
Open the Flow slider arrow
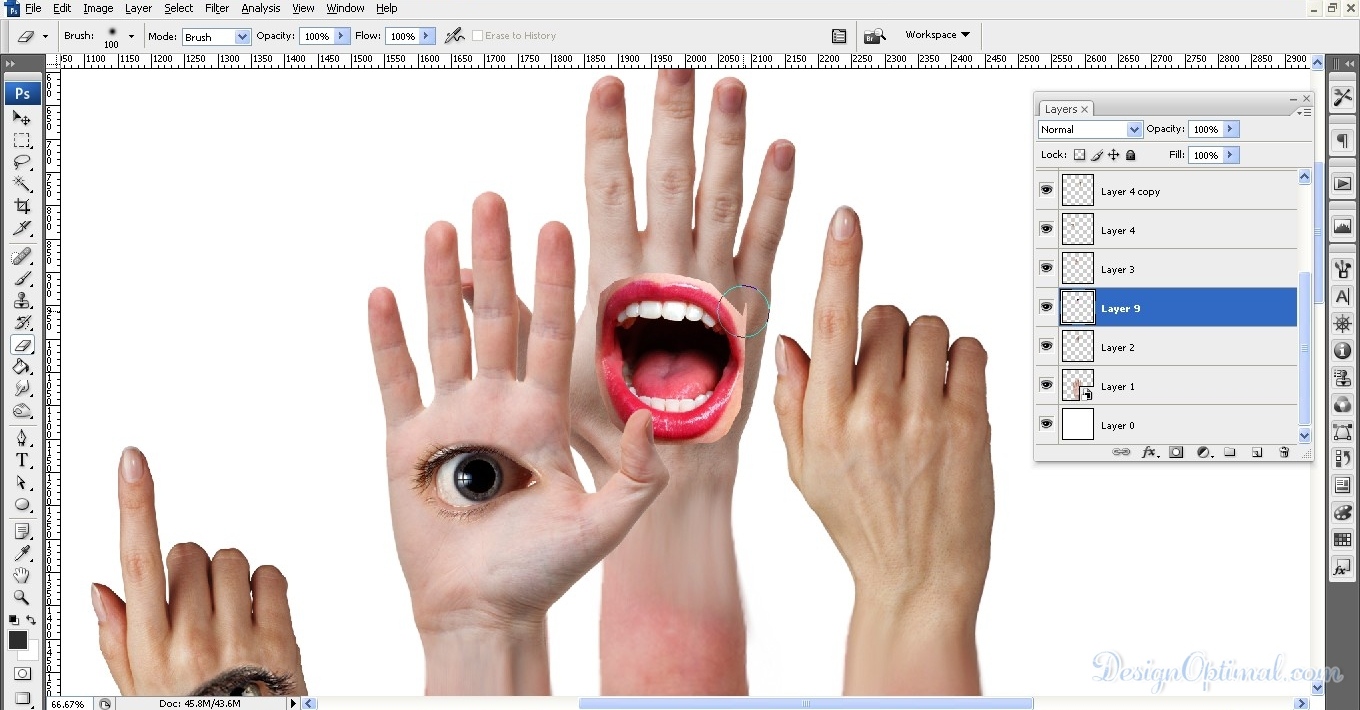click(428, 36)
